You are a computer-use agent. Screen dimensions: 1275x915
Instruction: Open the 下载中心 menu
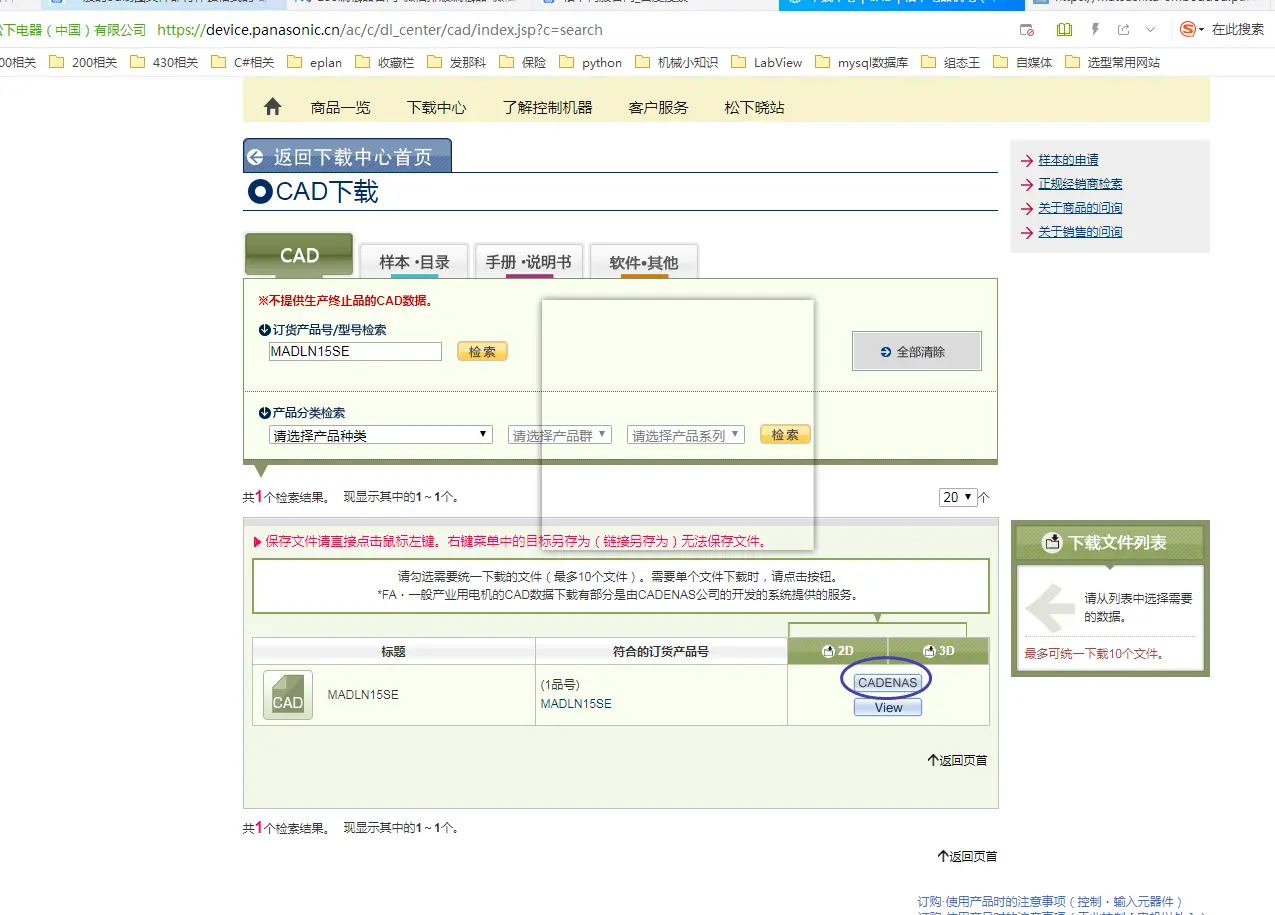[x=436, y=107]
